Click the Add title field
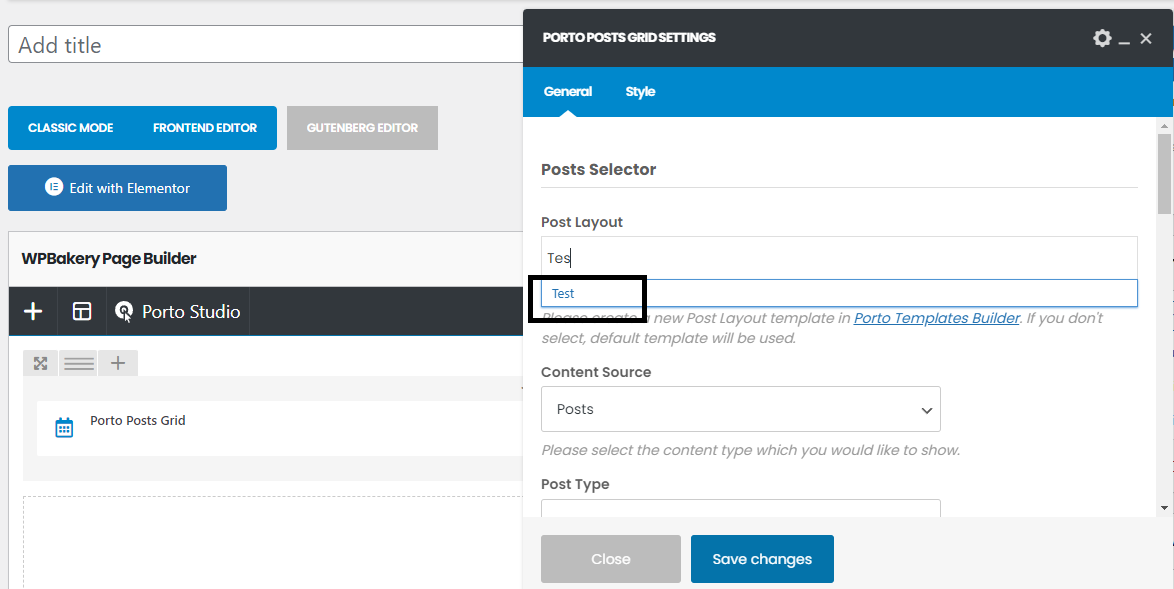 point(265,45)
